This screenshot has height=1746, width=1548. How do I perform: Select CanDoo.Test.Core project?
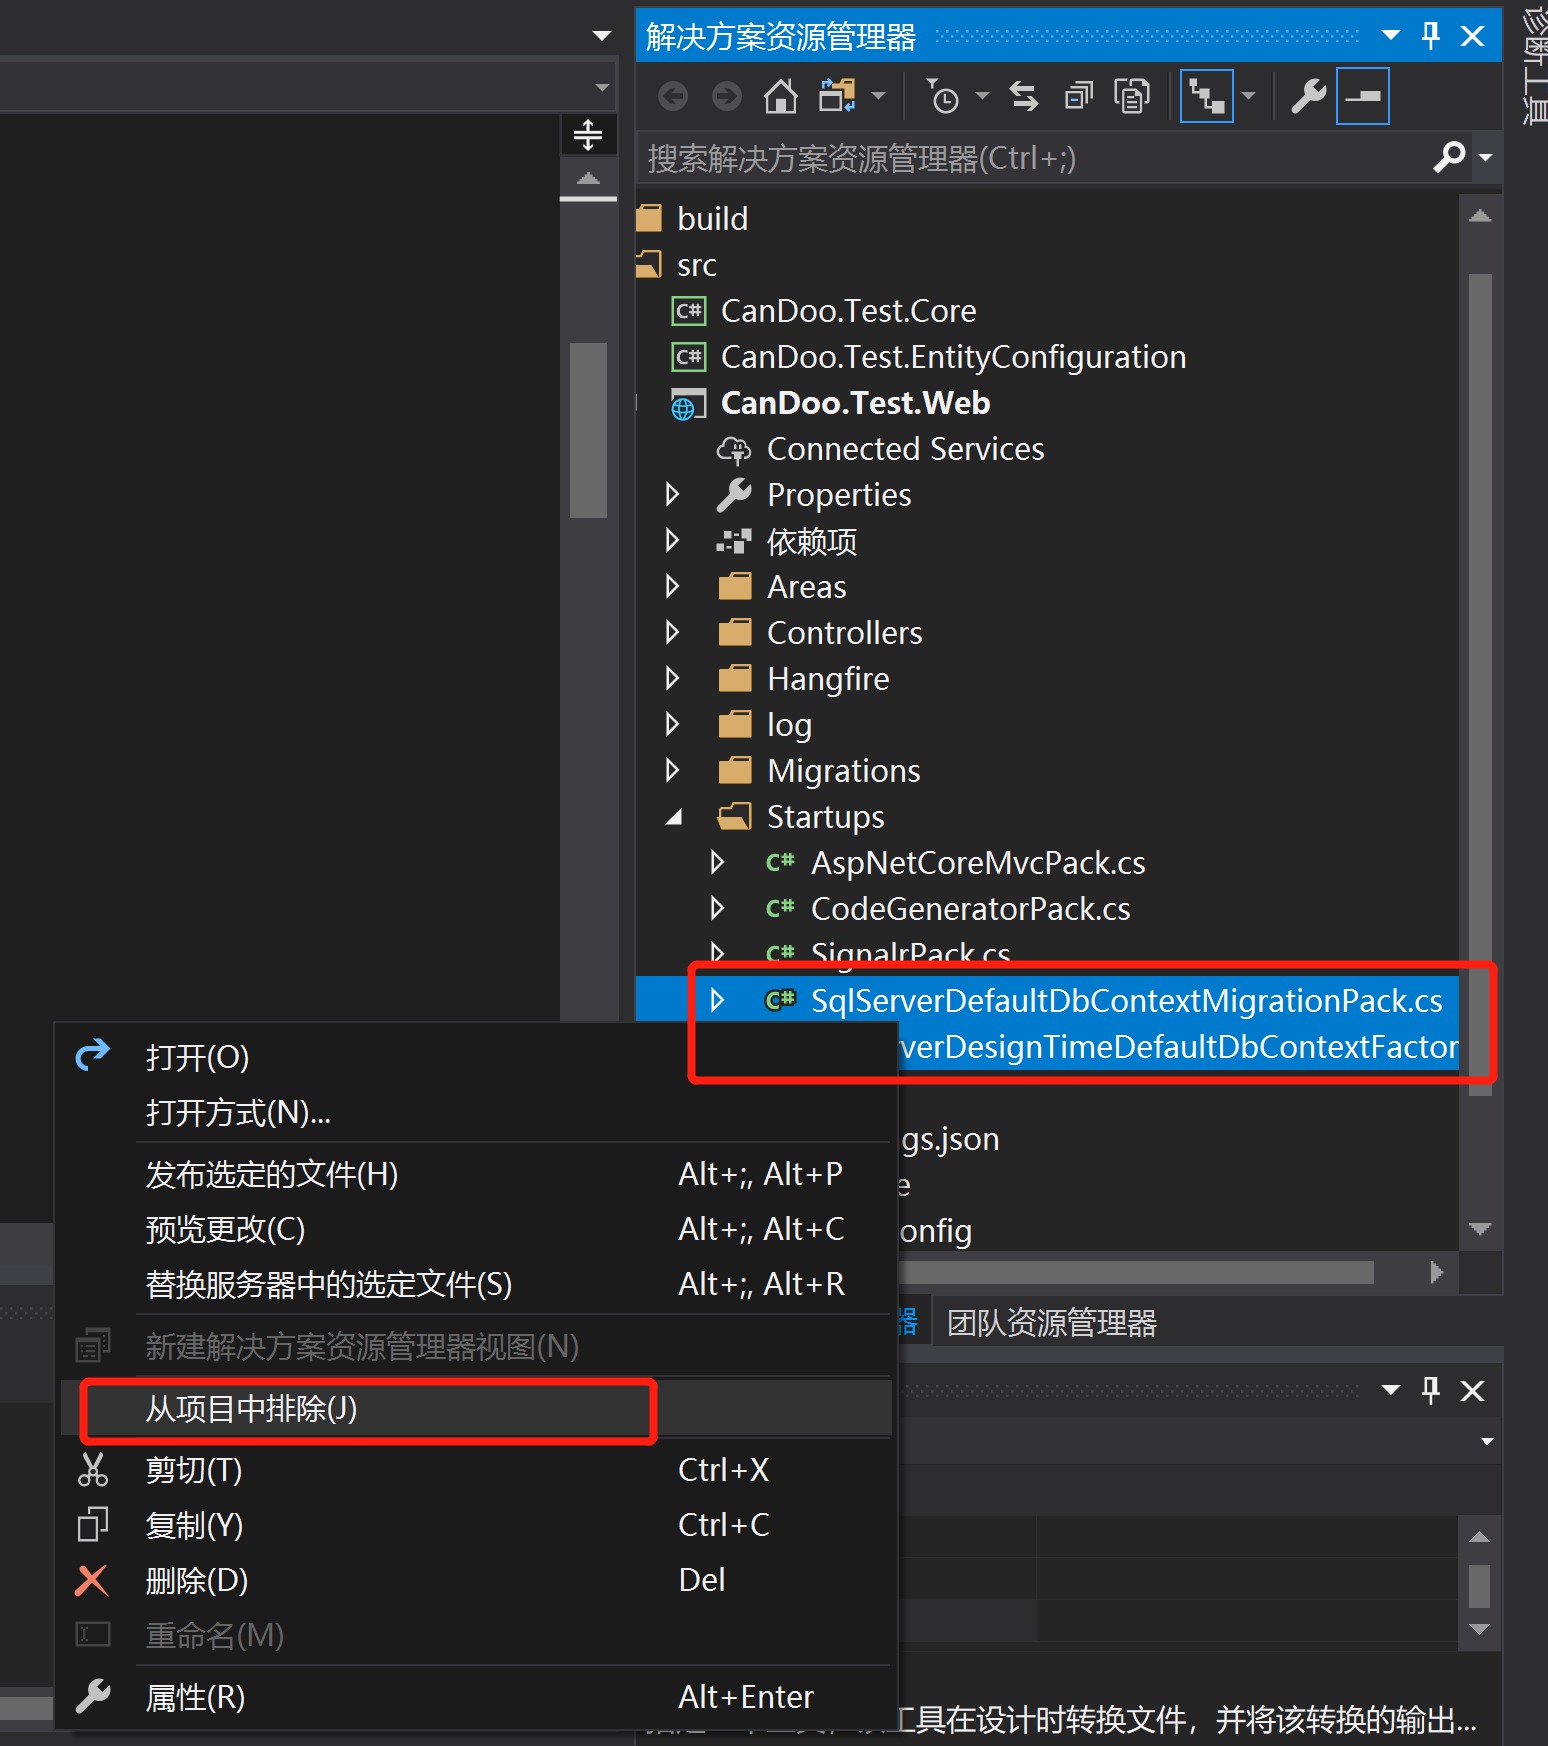coord(848,311)
